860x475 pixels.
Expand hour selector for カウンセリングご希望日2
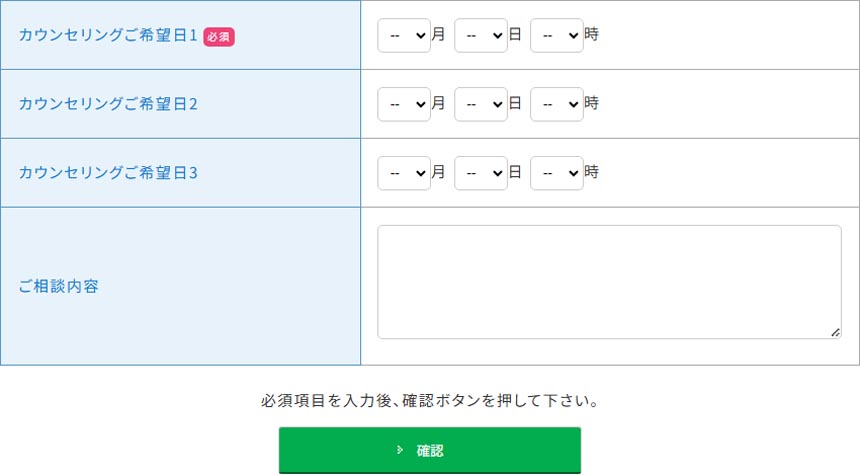coord(556,104)
